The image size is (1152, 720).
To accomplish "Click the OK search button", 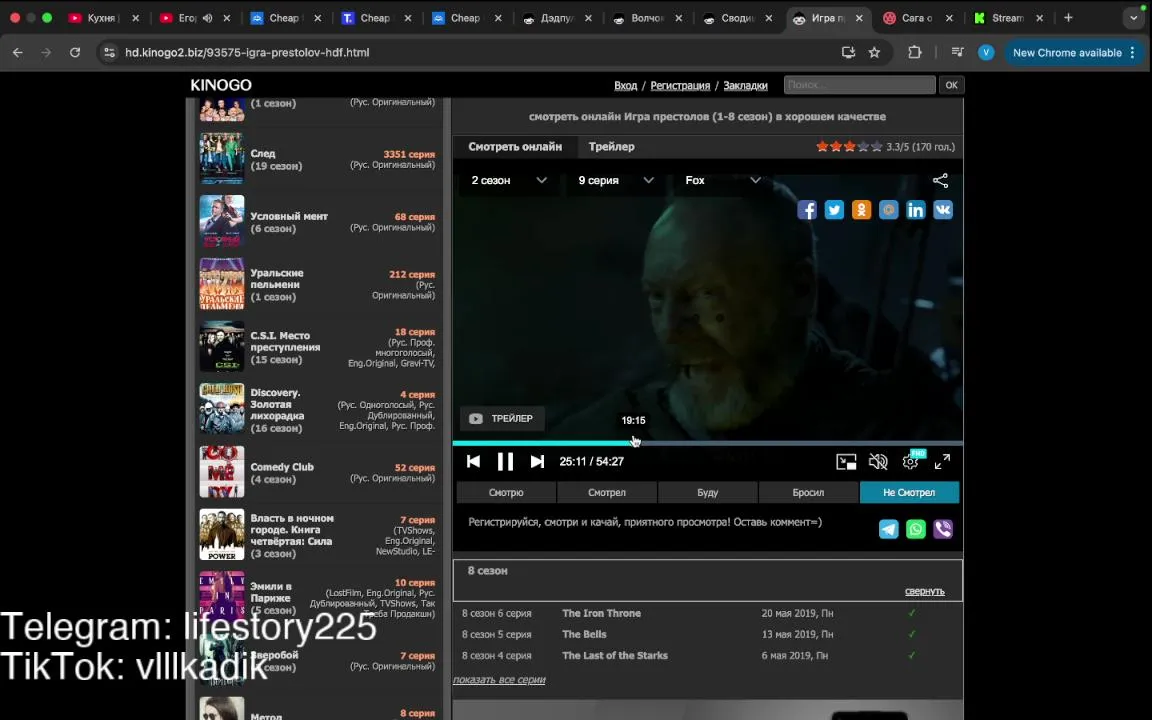I will coord(951,85).
